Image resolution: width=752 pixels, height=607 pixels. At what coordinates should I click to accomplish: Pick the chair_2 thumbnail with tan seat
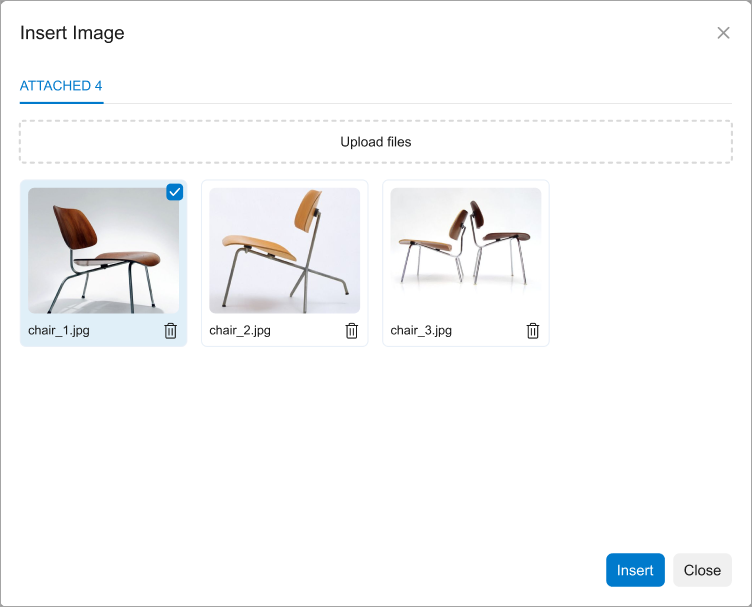[284, 250]
